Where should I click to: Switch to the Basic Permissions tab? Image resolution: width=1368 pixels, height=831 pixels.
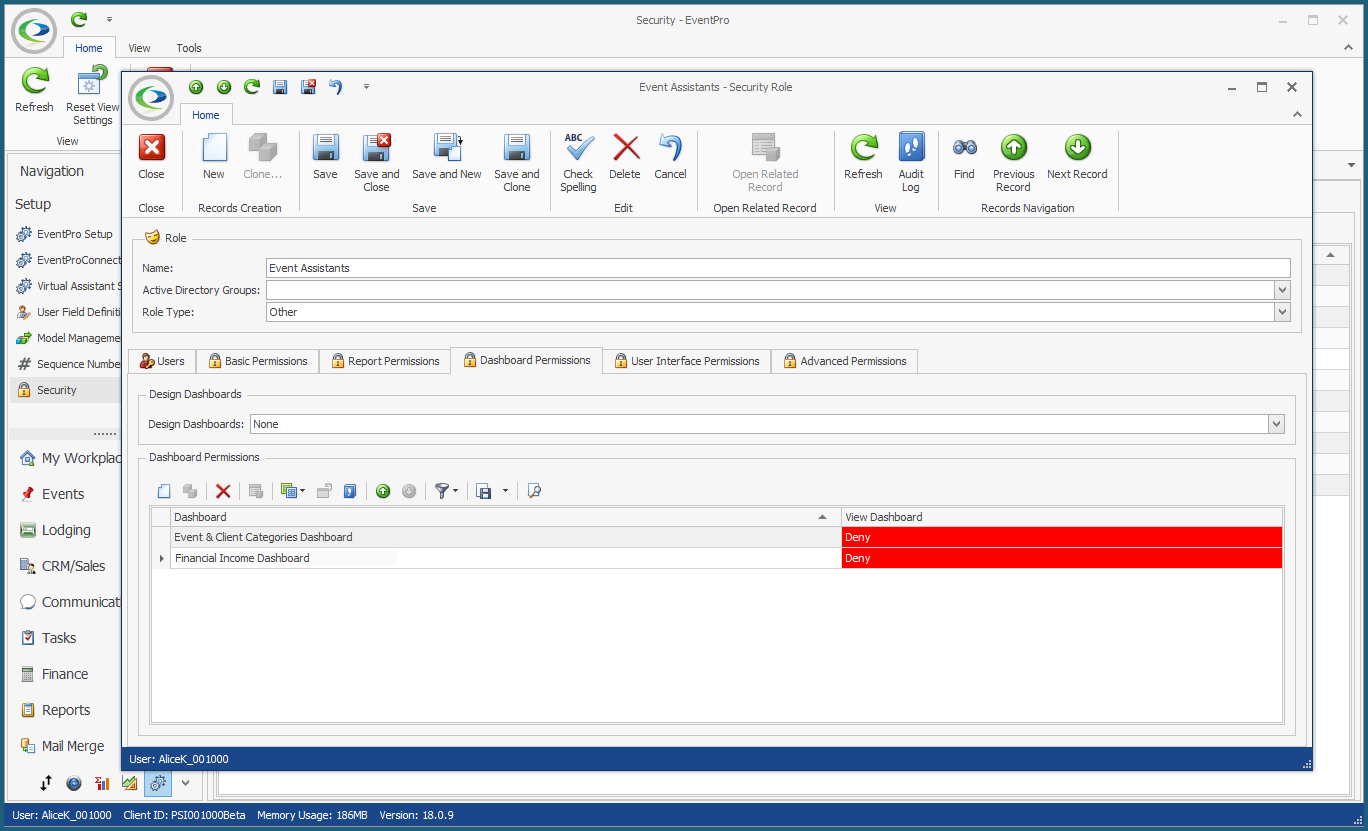(x=257, y=361)
